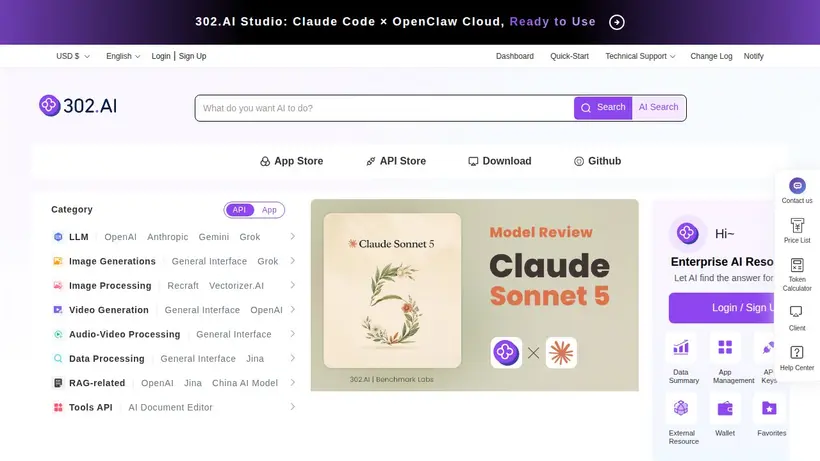This screenshot has height=461, width=820.
Task: Open API Keys icon
Action: 768,348
